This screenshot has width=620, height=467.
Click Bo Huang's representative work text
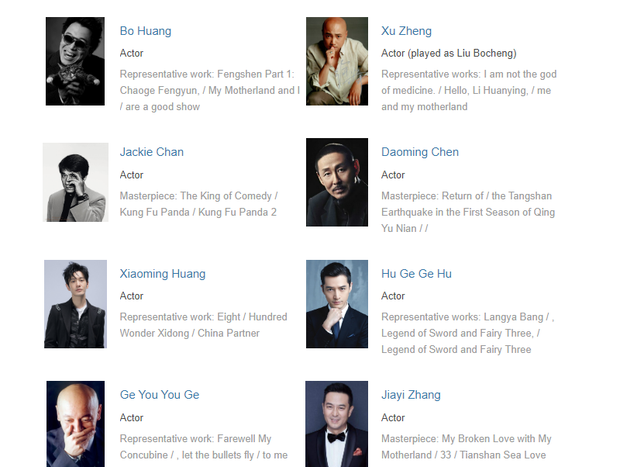point(209,90)
